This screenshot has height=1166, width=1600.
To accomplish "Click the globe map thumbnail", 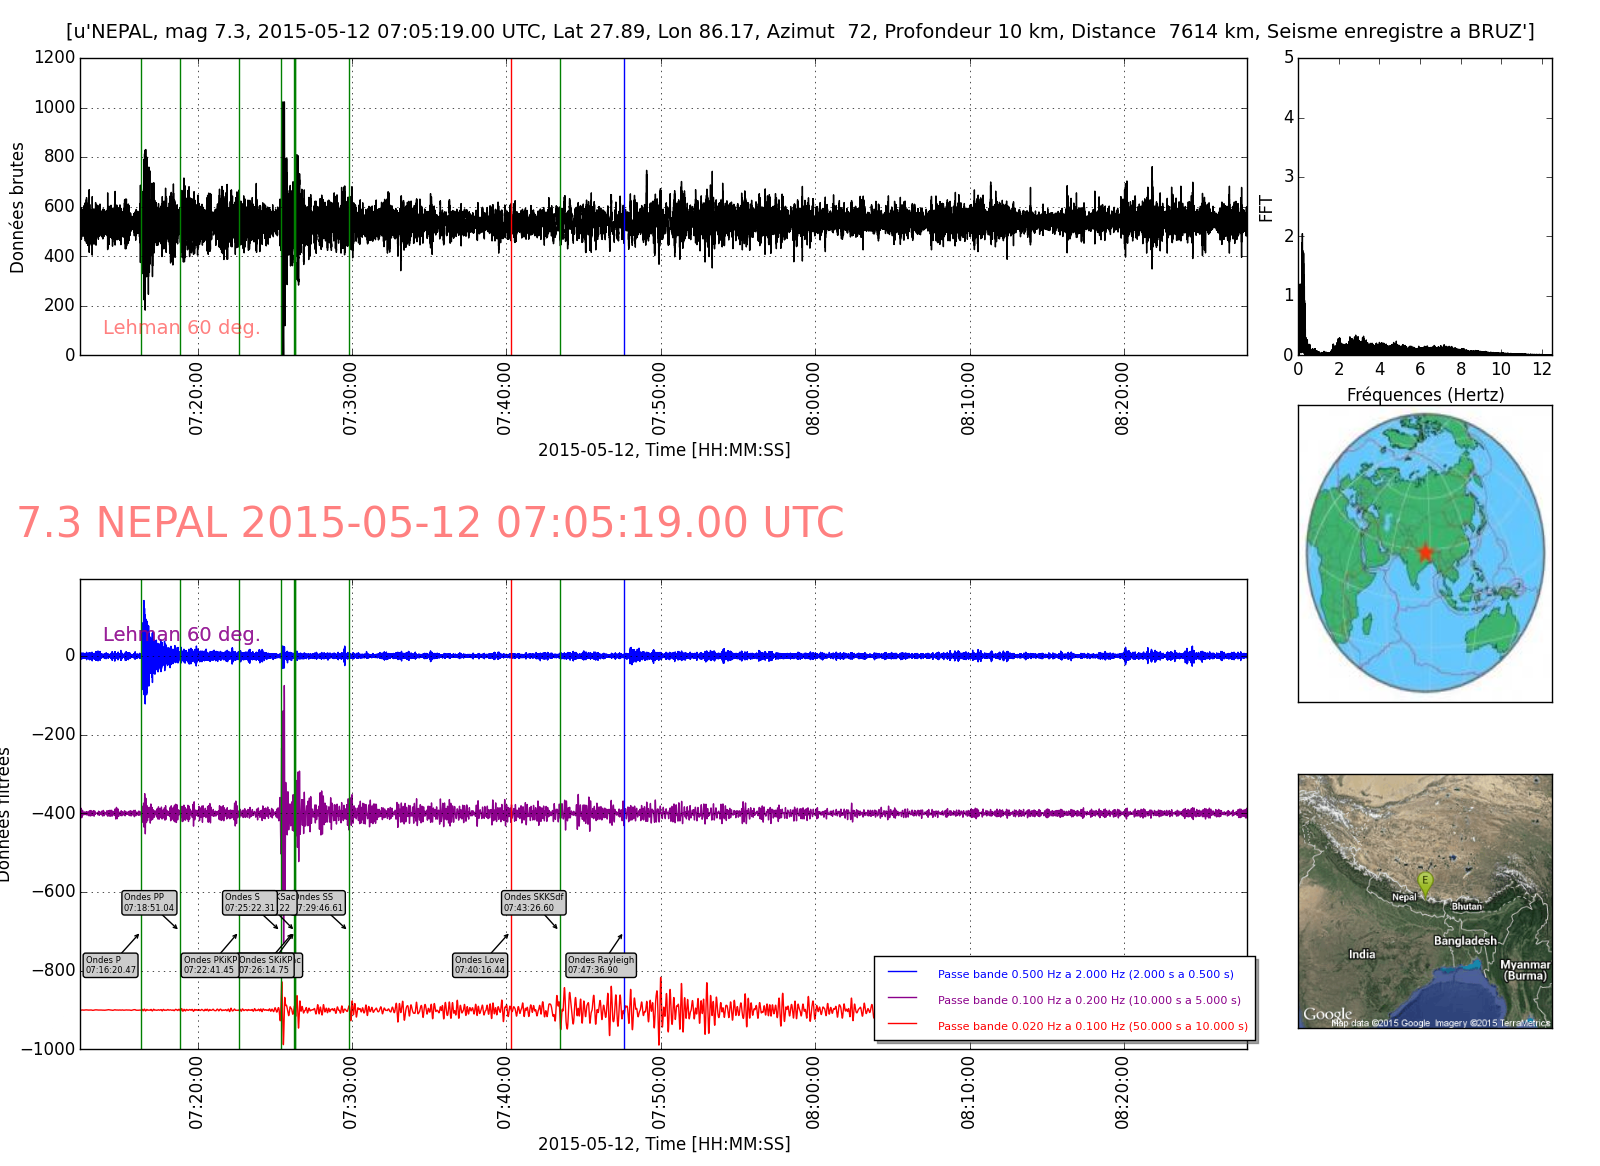I will [1425, 553].
